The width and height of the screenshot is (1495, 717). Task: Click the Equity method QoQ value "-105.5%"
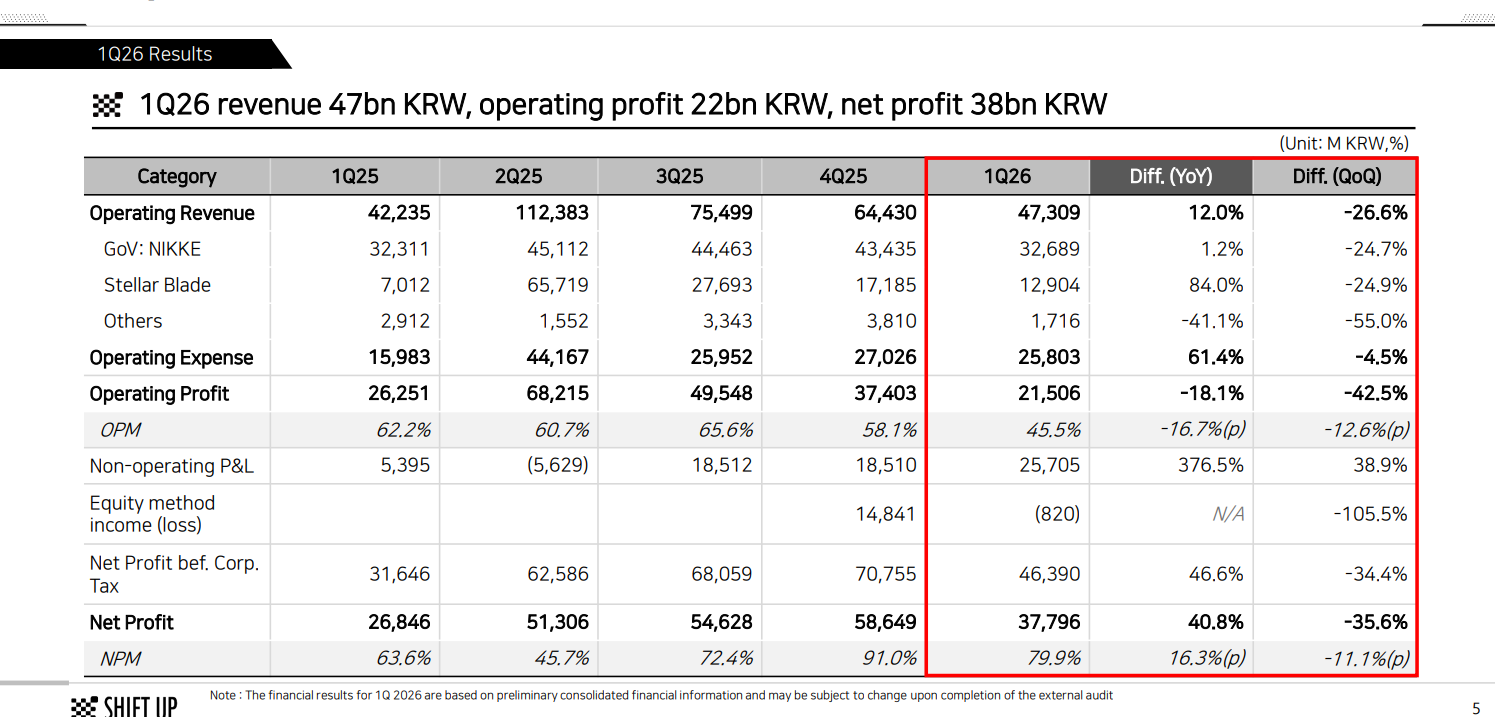coord(1371,514)
